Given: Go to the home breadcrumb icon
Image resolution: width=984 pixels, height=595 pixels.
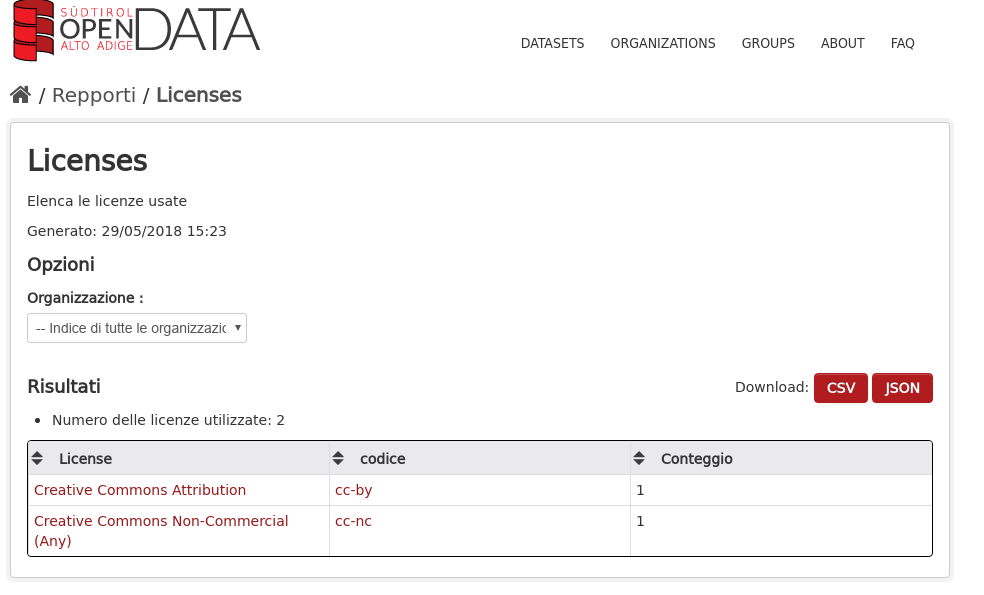Looking at the screenshot, I should (x=21, y=95).
